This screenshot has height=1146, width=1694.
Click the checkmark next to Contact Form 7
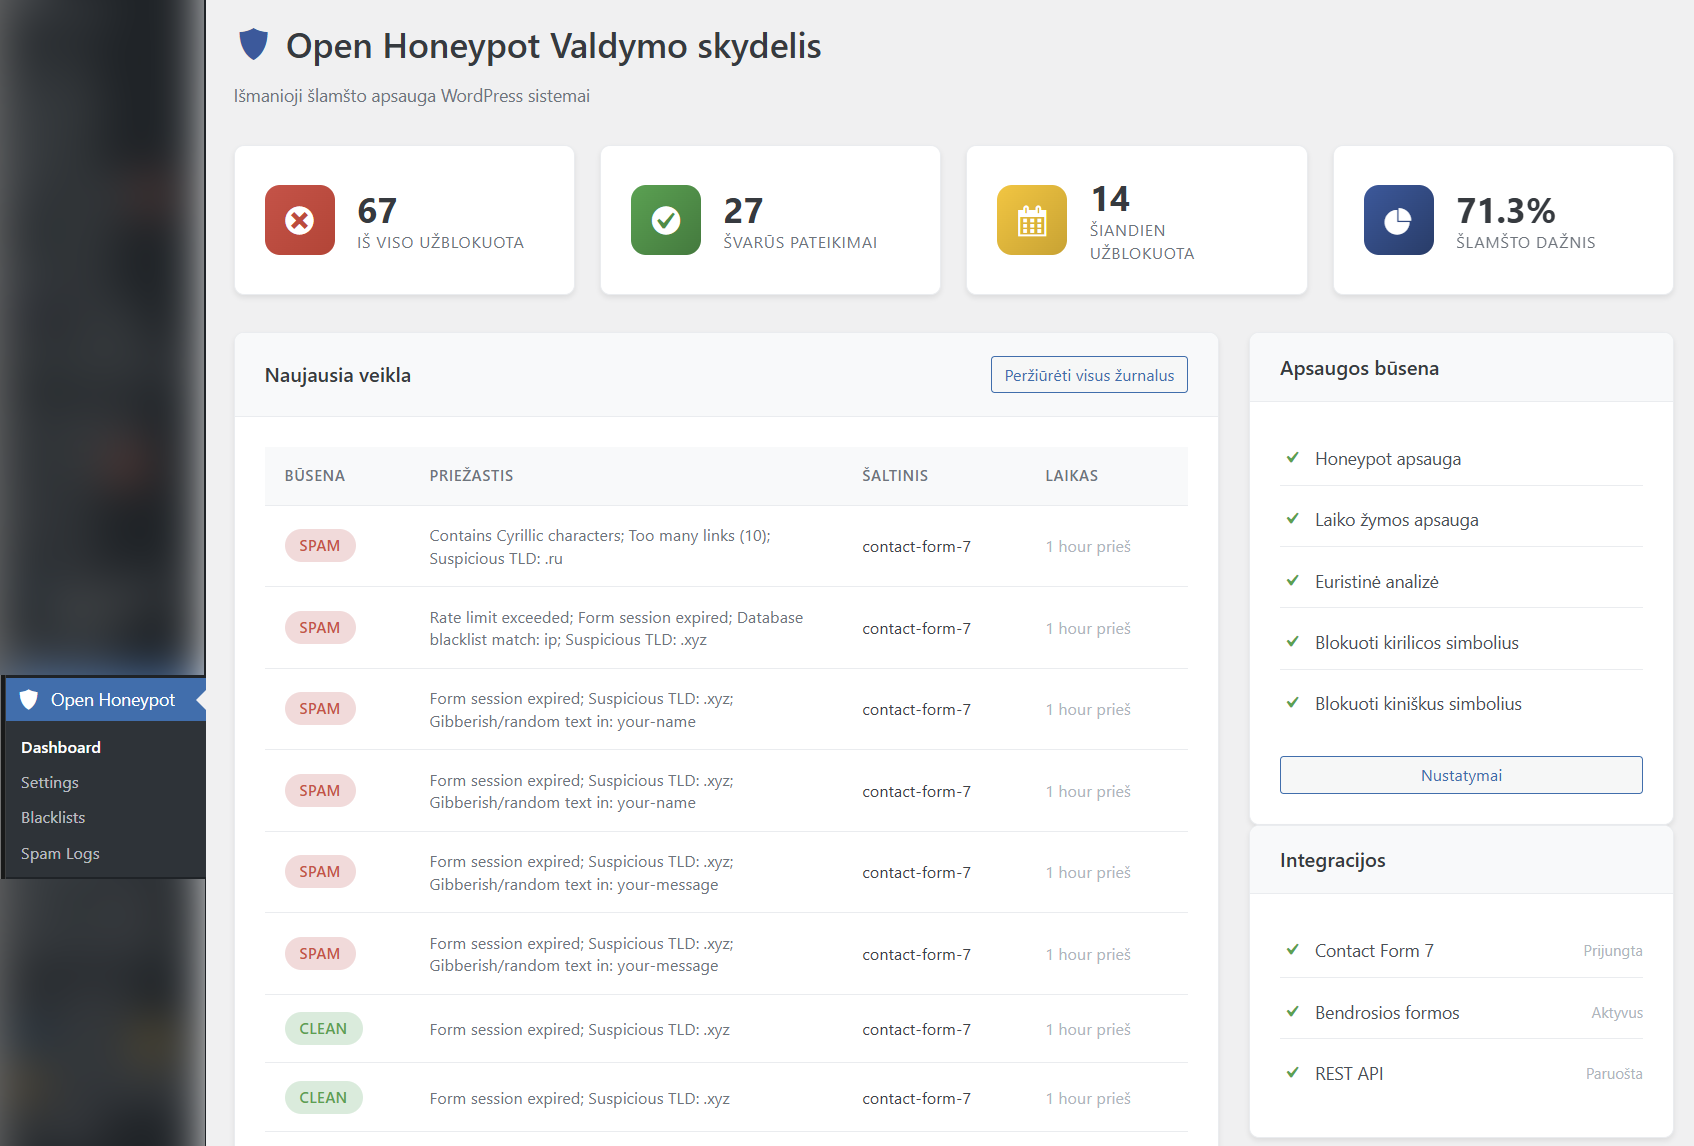[1292, 950]
